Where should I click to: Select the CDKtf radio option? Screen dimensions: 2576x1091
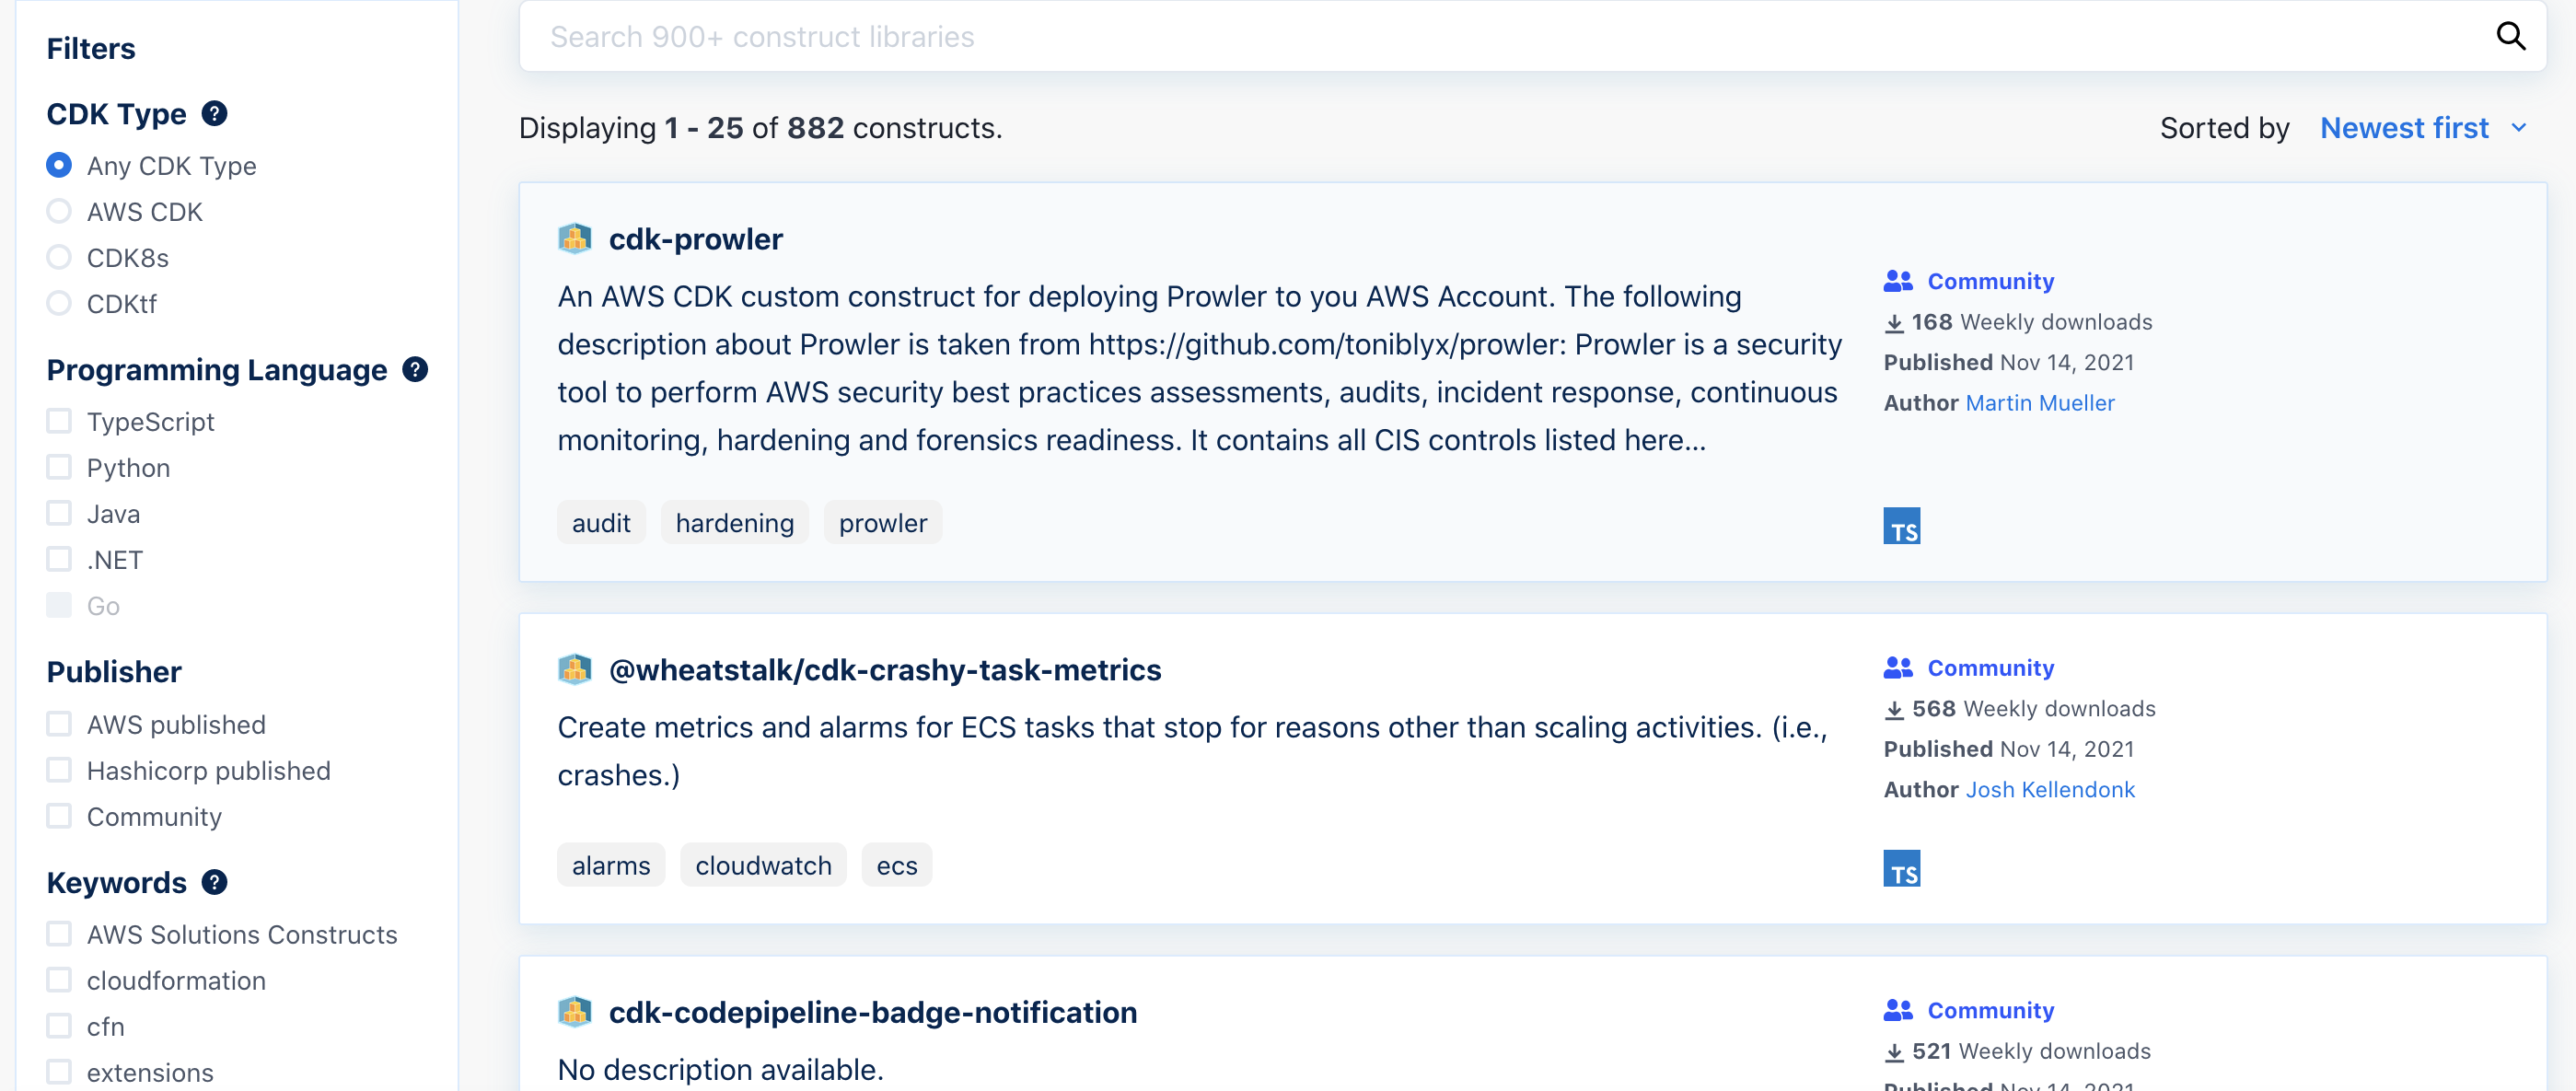coord(59,304)
